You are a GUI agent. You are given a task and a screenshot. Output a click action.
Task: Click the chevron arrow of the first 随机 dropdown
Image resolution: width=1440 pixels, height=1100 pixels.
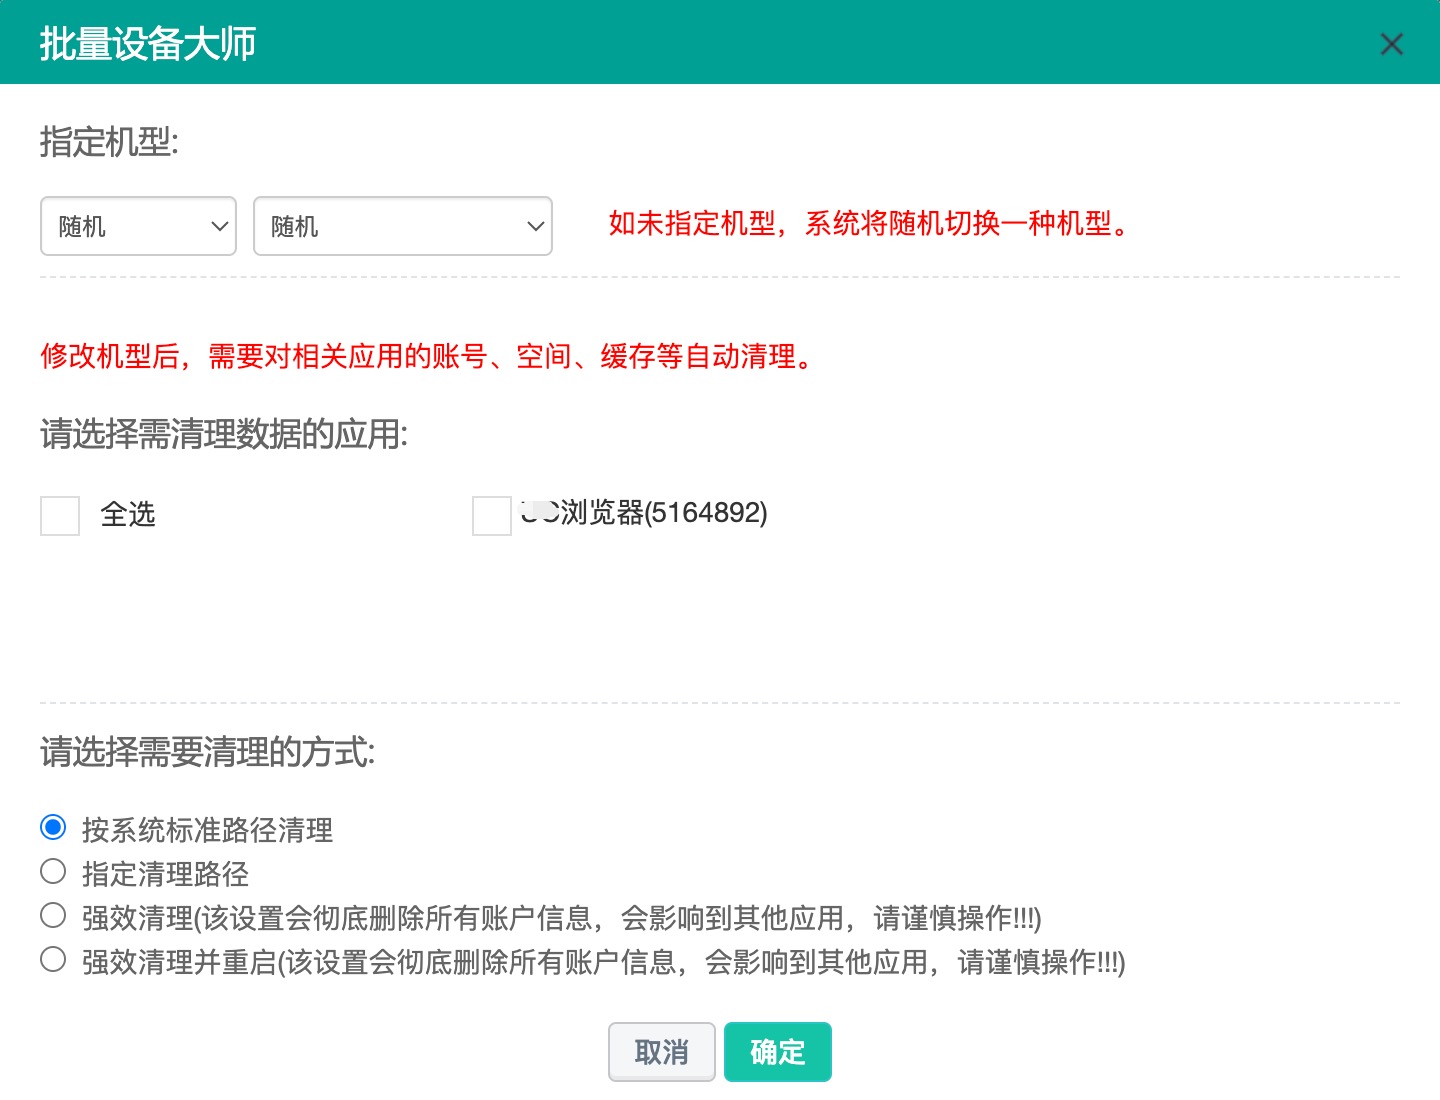coord(220,226)
